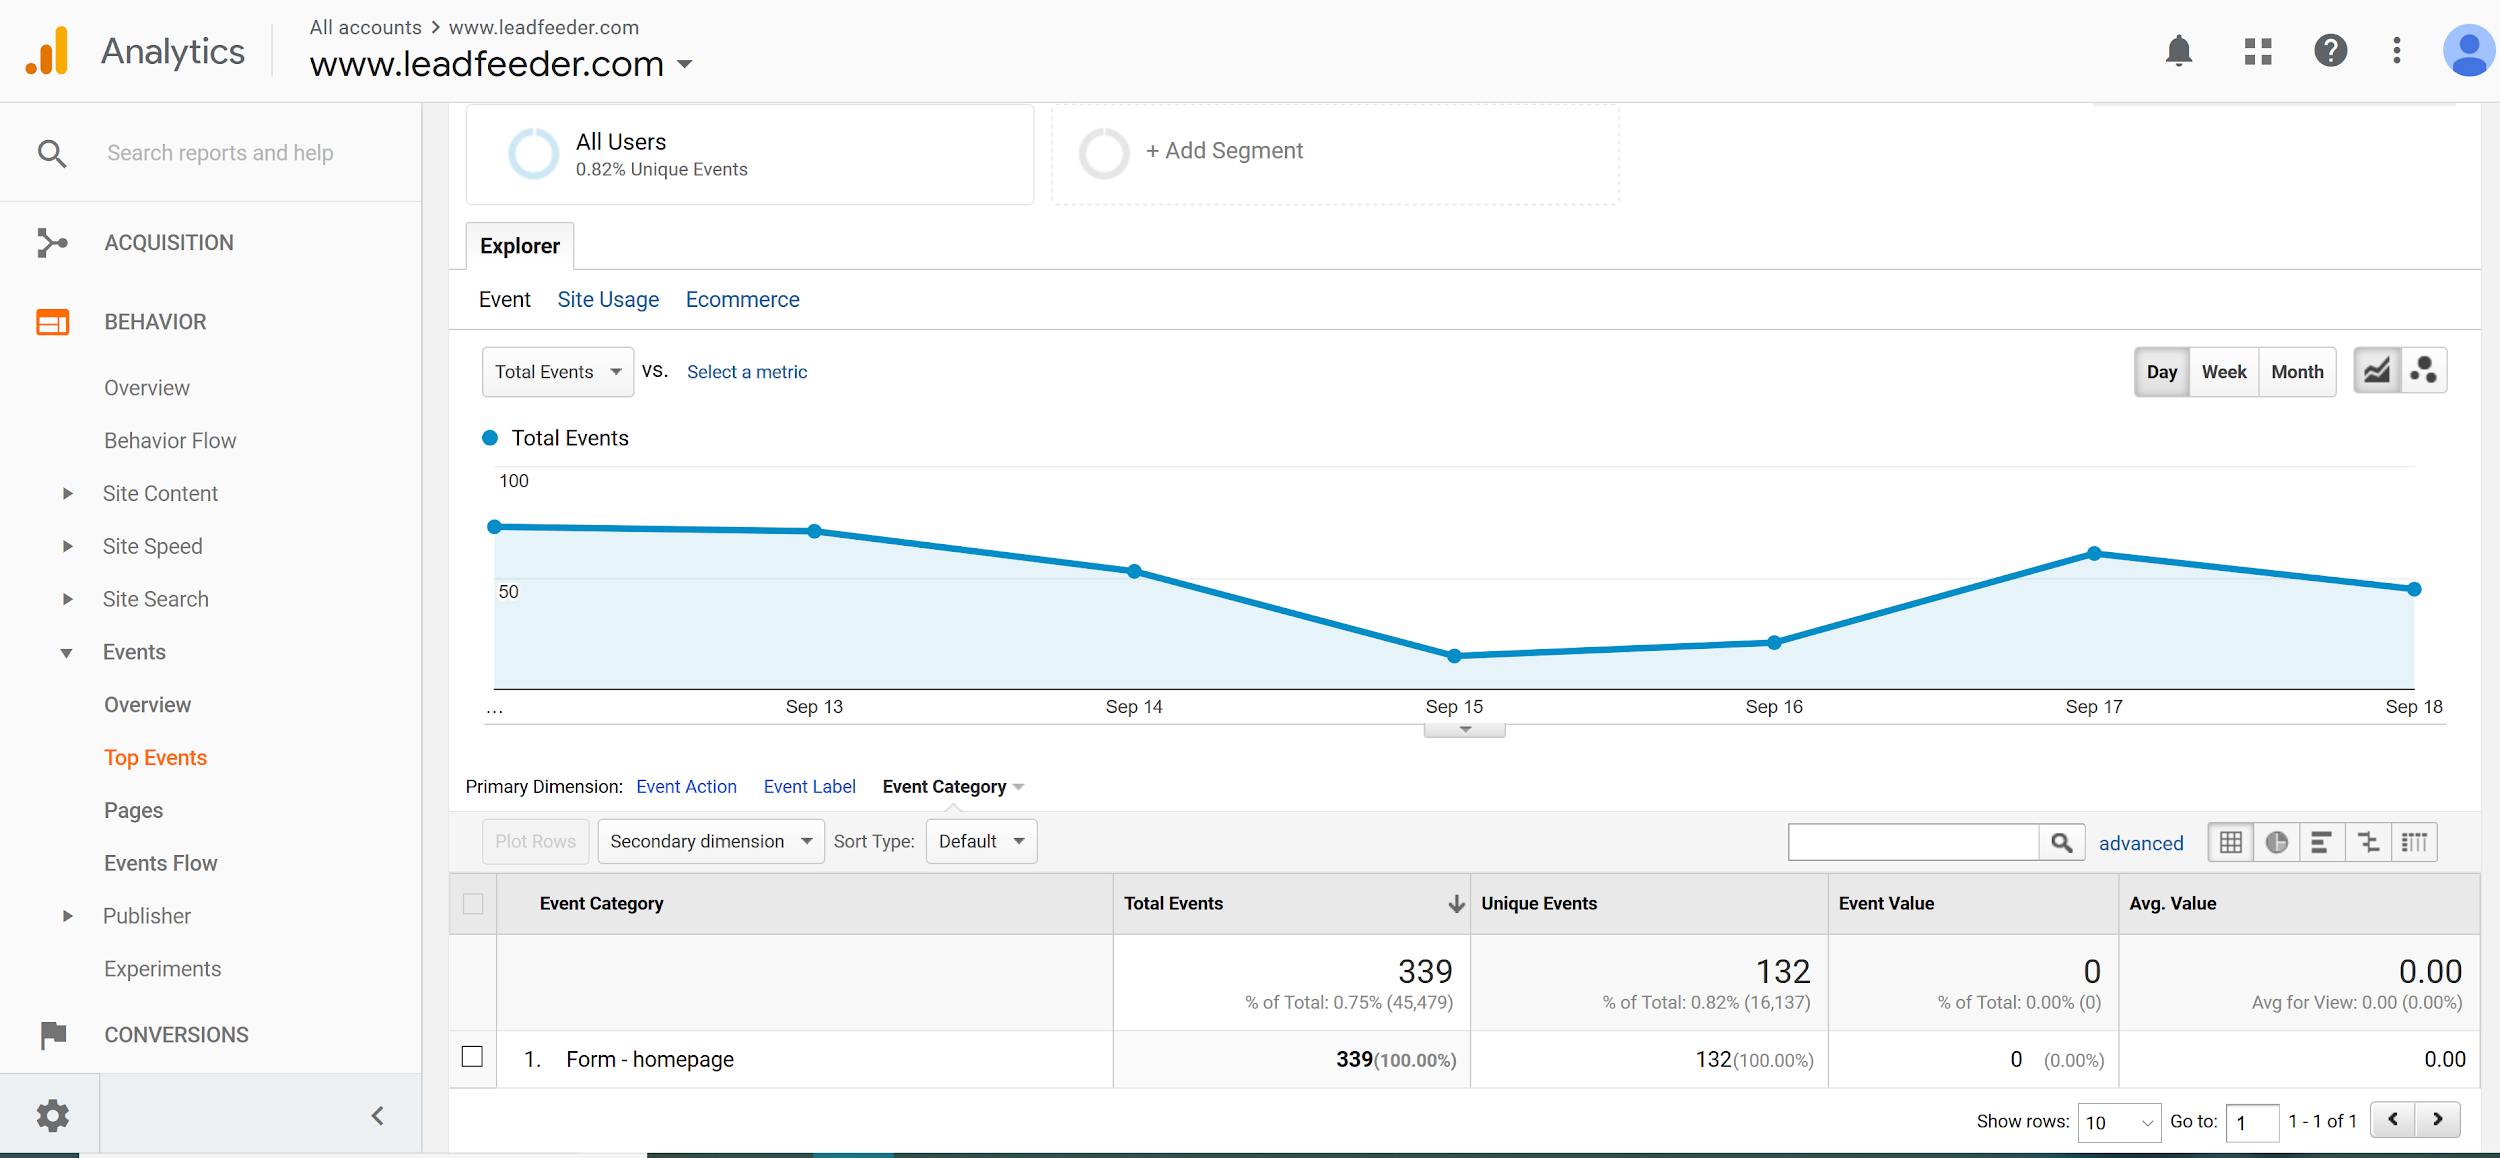Set graph interval to Week
2500x1158 pixels.
pos(2224,371)
